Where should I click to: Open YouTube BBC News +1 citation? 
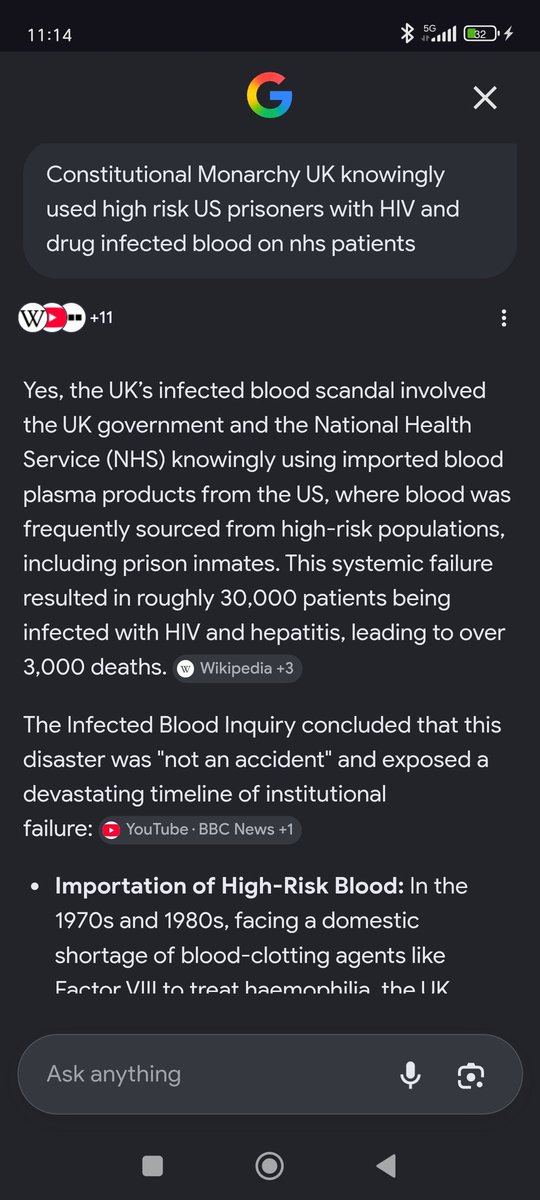pos(200,829)
